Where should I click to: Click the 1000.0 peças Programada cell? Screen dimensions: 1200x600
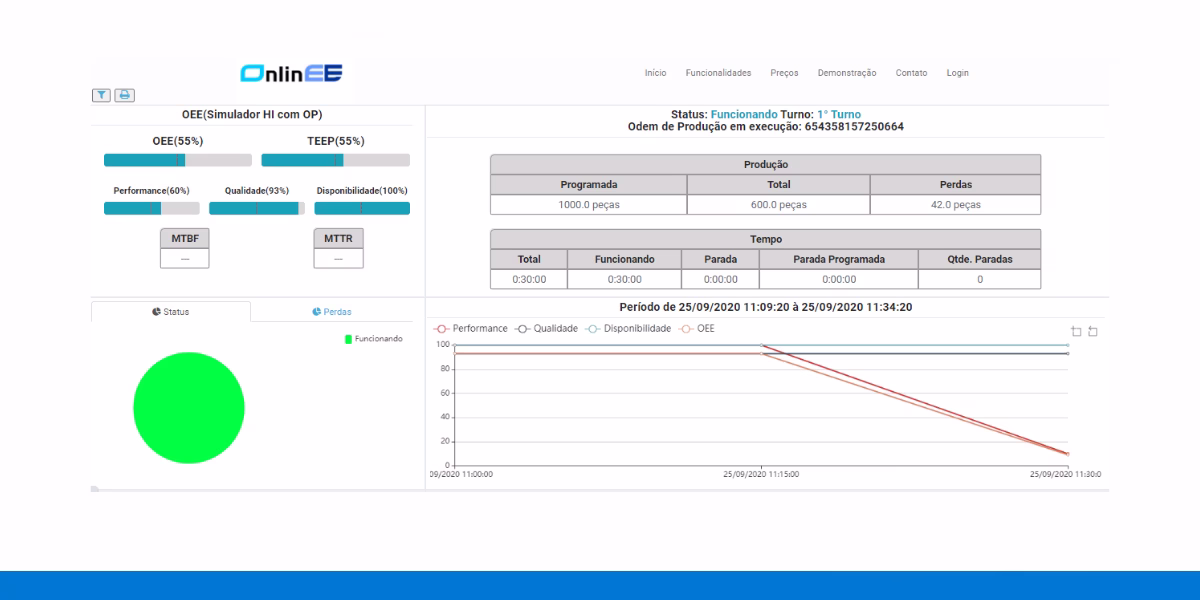(589, 205)
